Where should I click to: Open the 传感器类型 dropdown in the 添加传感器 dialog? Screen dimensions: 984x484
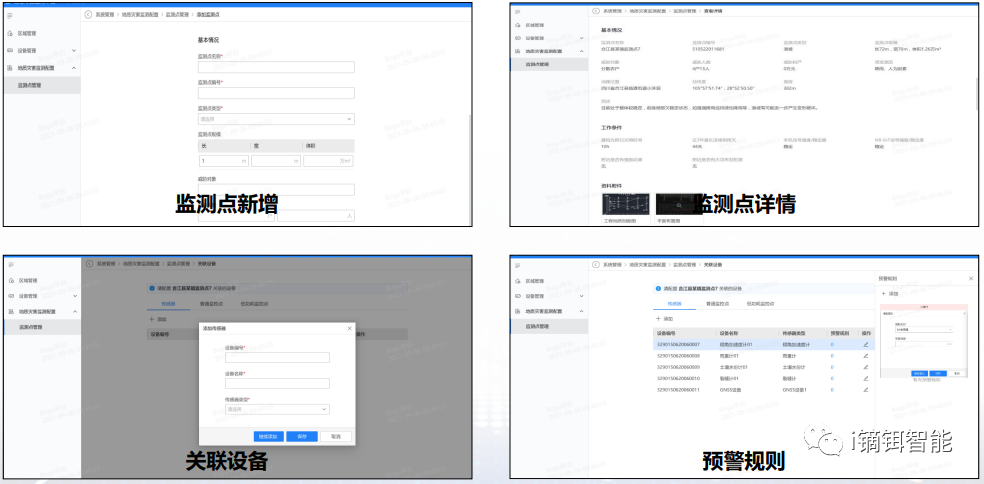(277, 408)
